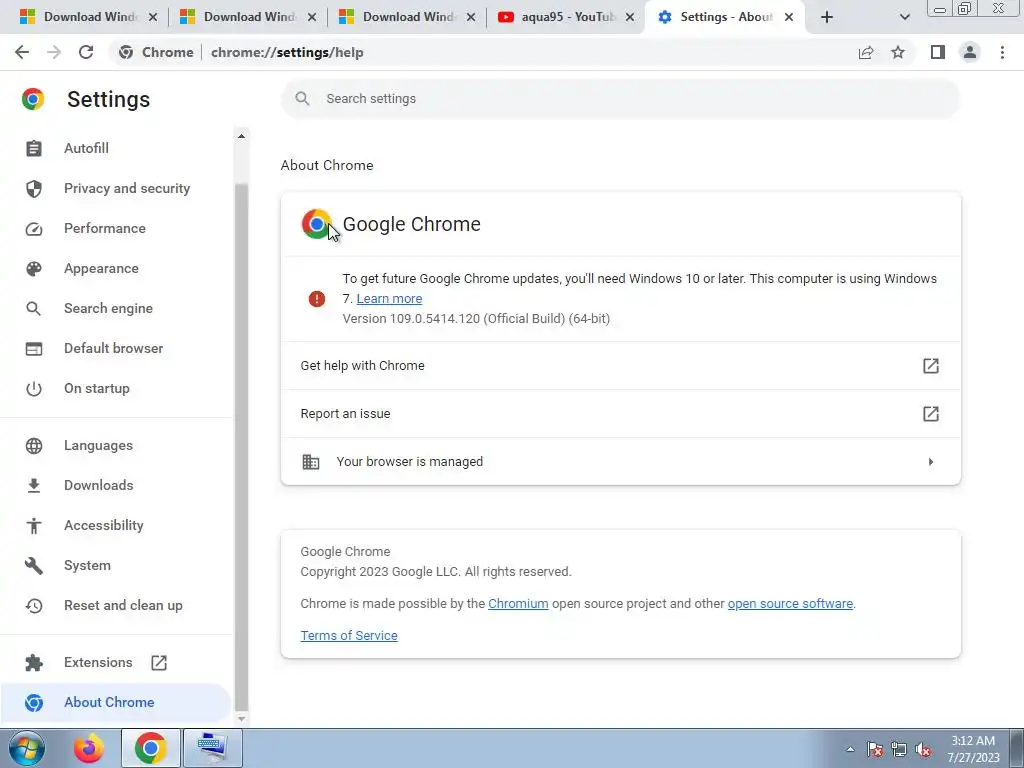Click the System wrench icon
This screenshot has width=1024, height=768.
tap(34, 566)
